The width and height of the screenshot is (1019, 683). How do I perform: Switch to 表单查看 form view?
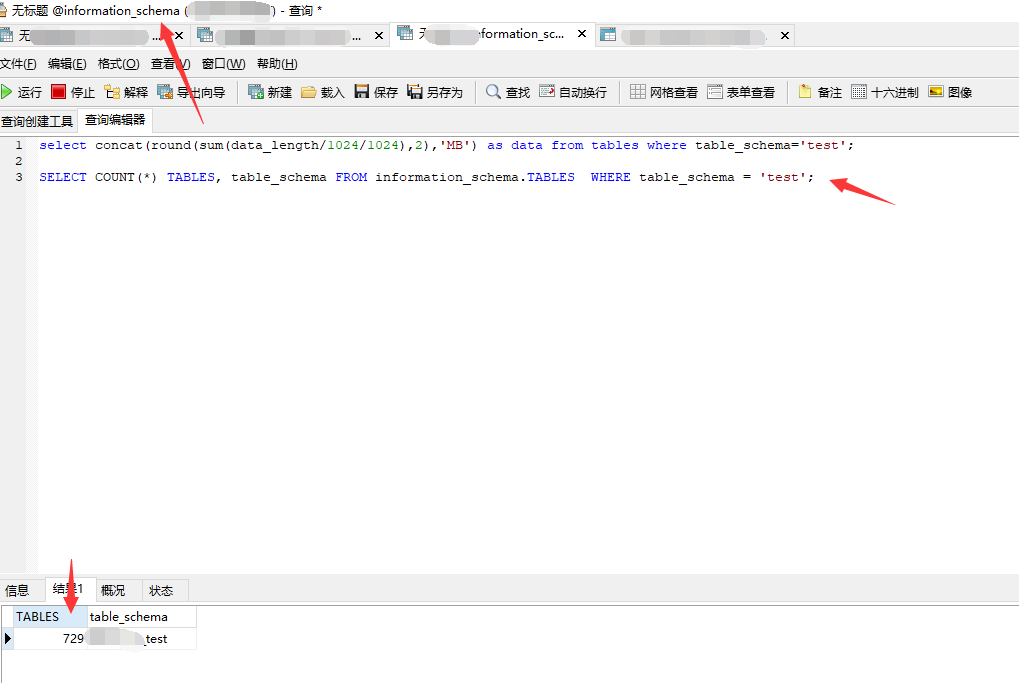[x=741, y=92]
